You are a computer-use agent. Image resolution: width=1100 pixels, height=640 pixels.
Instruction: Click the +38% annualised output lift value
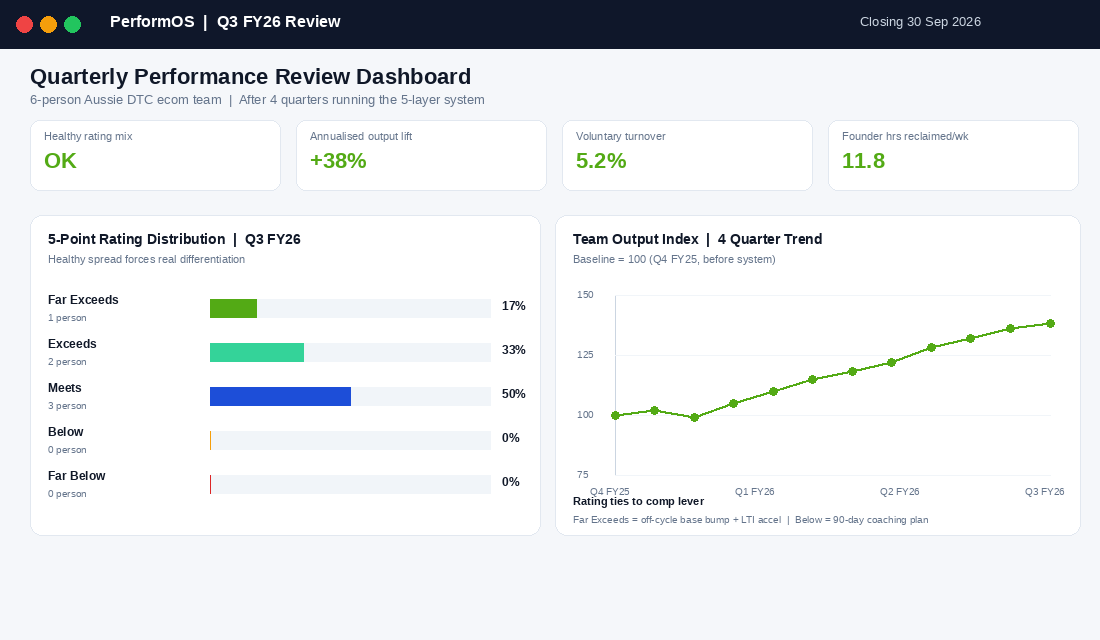338,161
